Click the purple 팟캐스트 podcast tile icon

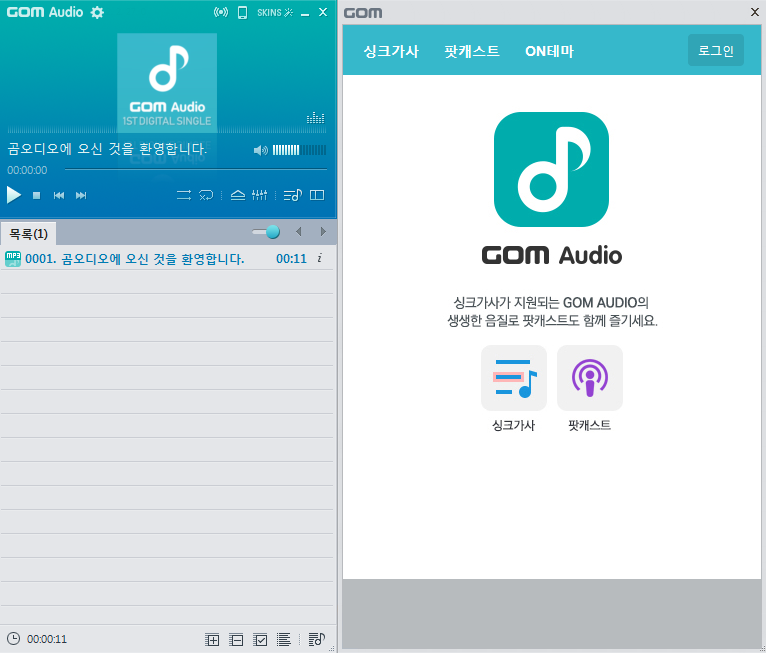pyautogui.click(x=590, y=378)
